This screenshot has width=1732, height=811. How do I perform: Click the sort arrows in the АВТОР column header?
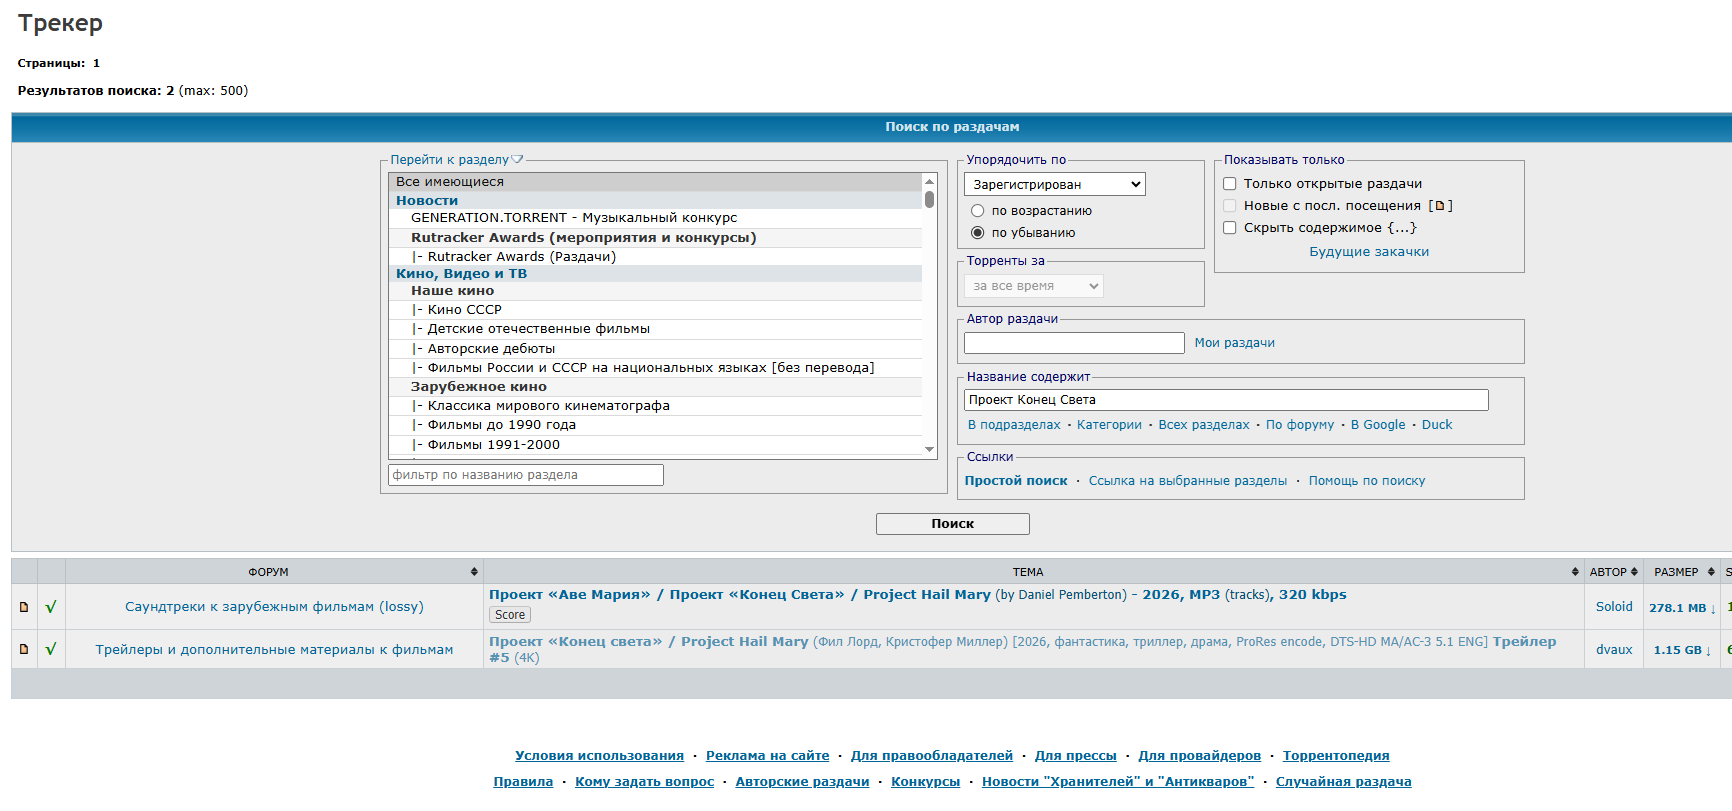(1634, 572)
